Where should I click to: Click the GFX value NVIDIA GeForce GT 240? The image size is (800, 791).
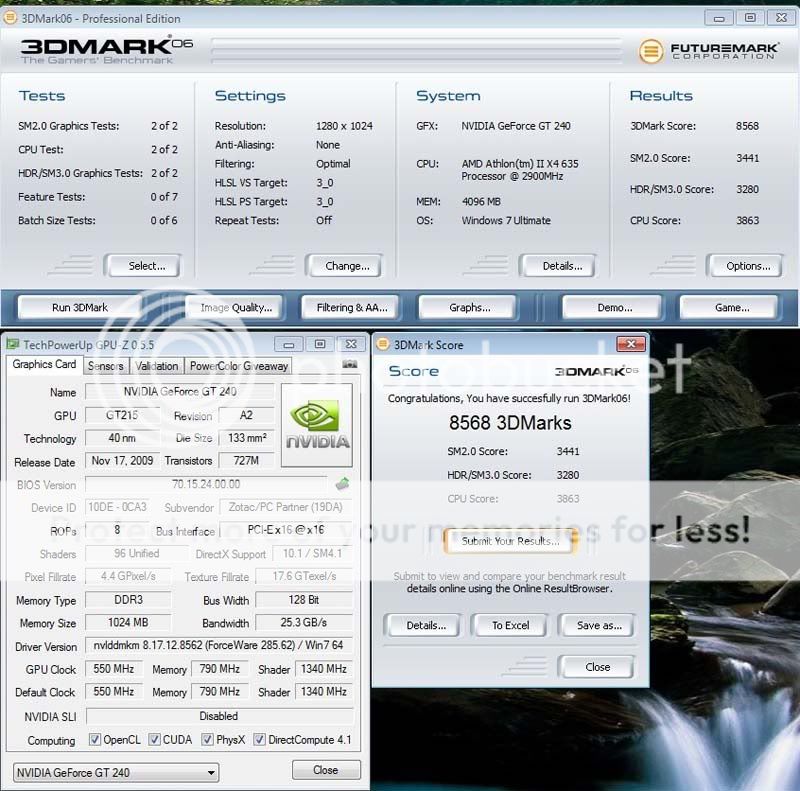(x=516, y=126)
